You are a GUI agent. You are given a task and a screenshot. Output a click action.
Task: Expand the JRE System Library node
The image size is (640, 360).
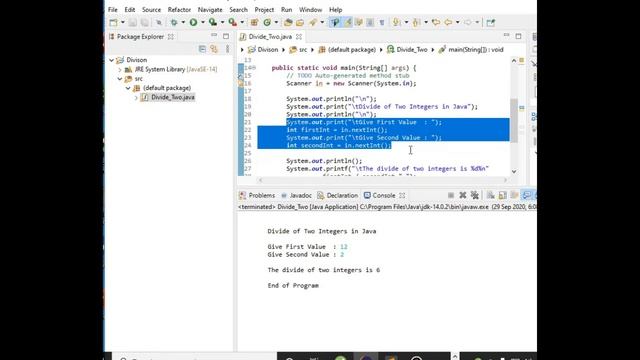pos(120,69)
